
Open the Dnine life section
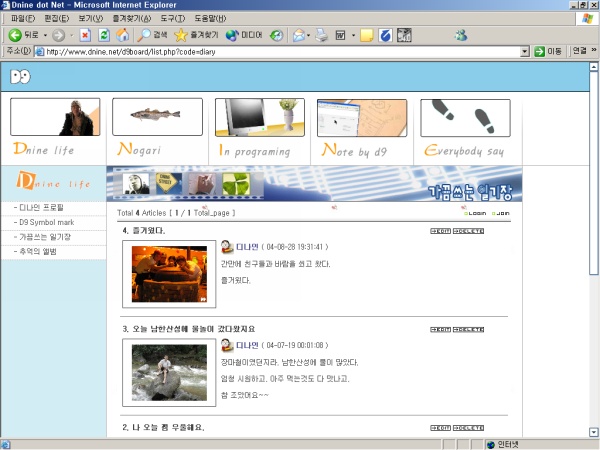tap(55, 127)
